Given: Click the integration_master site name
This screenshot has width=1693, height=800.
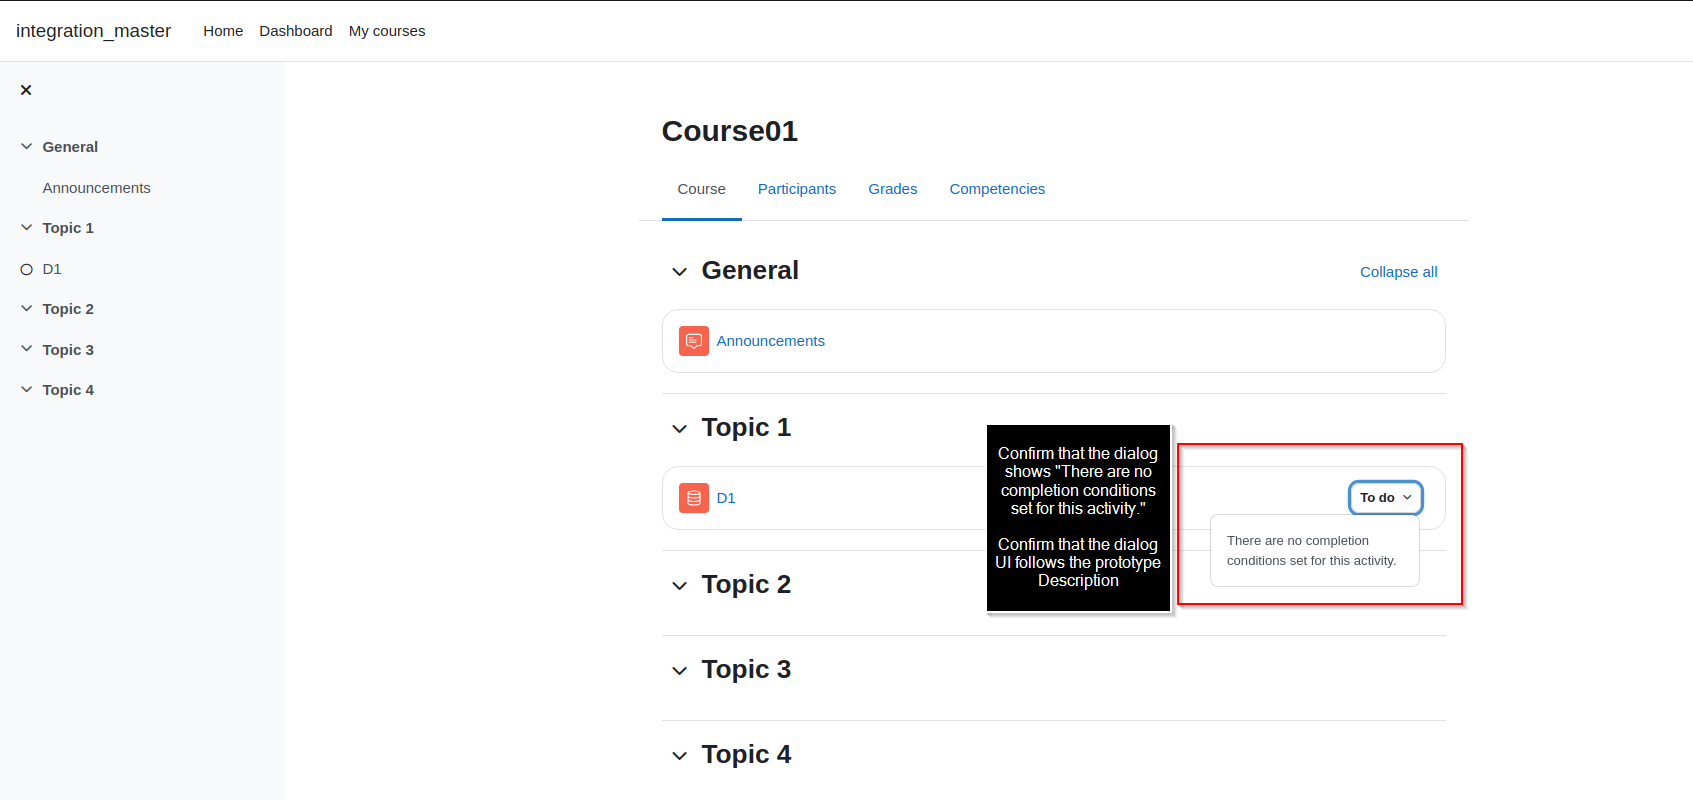Looking at the screenshot, I should pos(93,31).
